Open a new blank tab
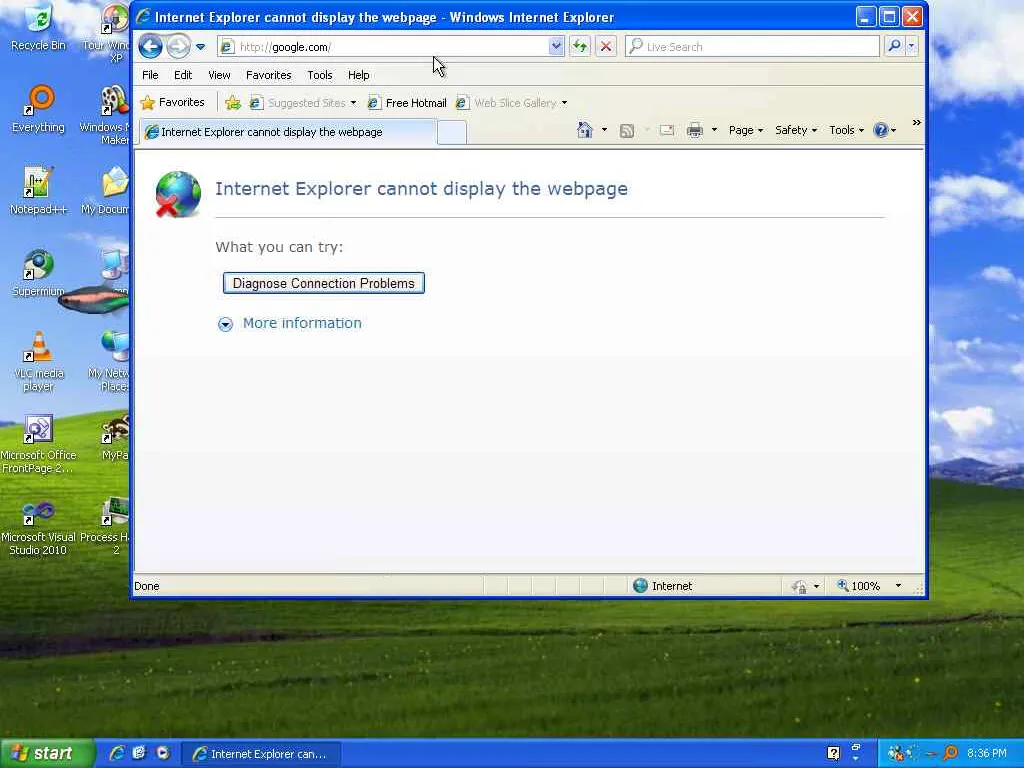Viewport: 1024px width, 768px height. tap(451, 133)
